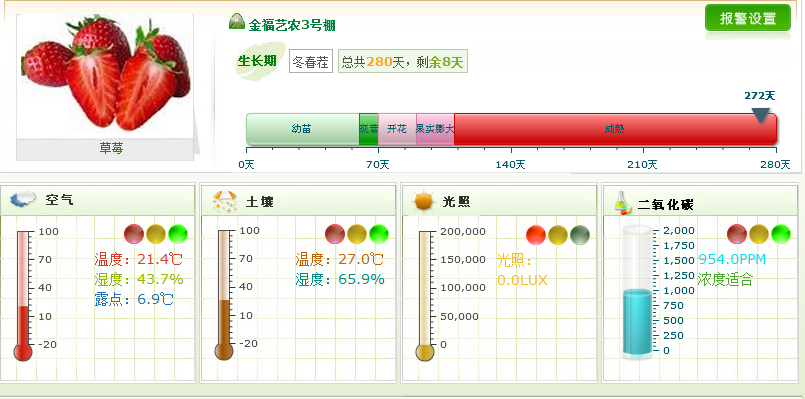Image resolution: width=805 pixels, height=399 pixels.
Task: Click the 210天 axis label
Action: click(x=643, y=164)
